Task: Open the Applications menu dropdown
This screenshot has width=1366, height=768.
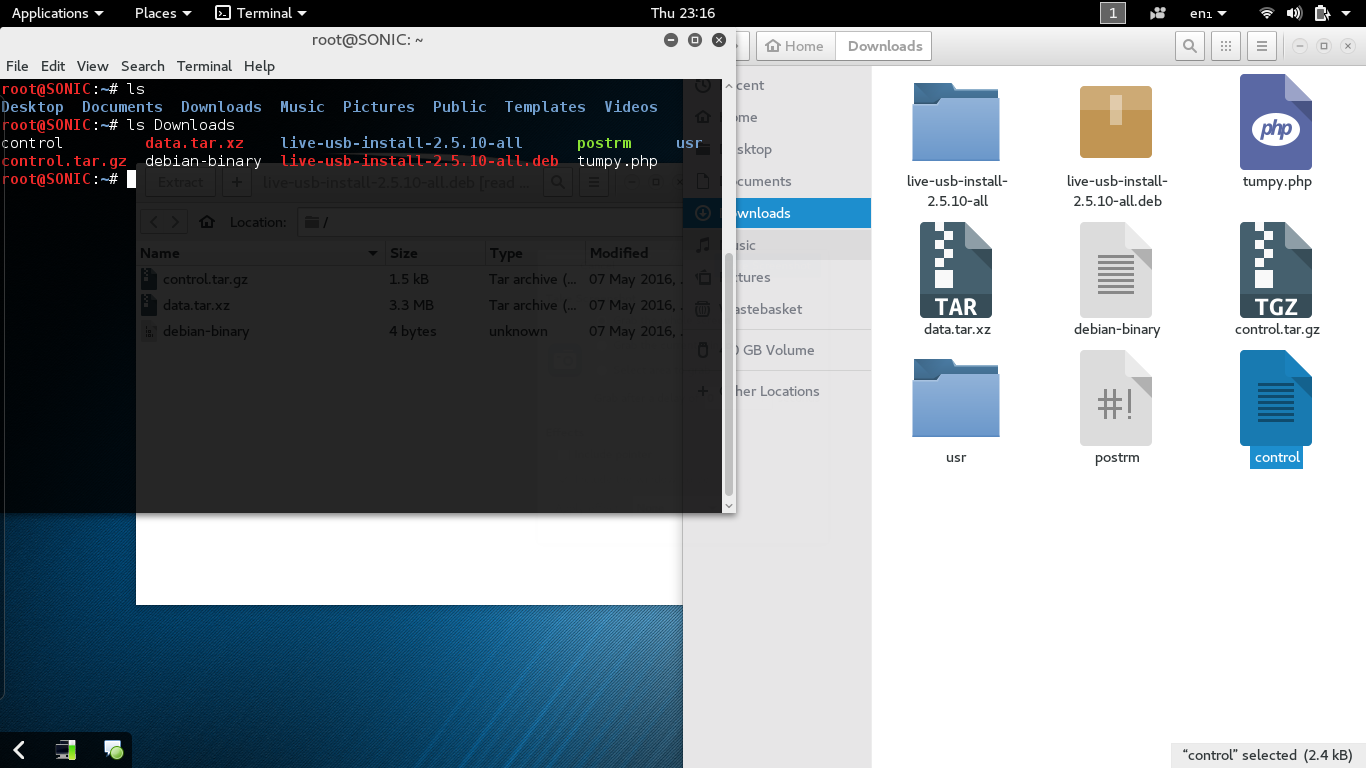Action: coord(57,13)
